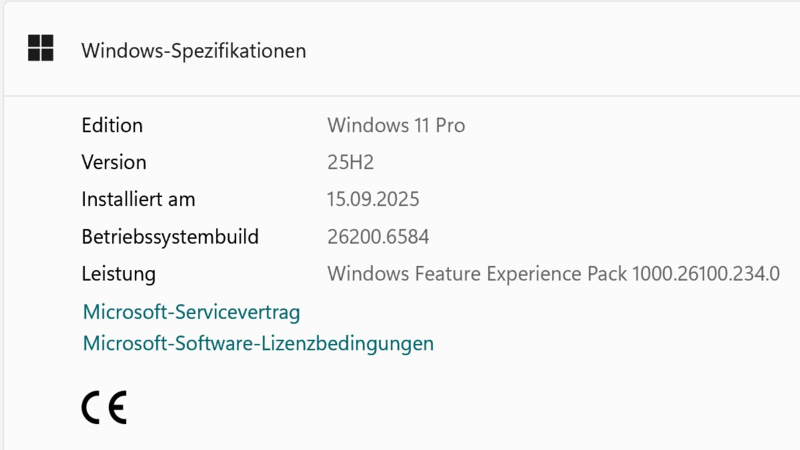Click the pack version 1000.26100.234.0
800x450 pixels.
click(x=706, y=274)
